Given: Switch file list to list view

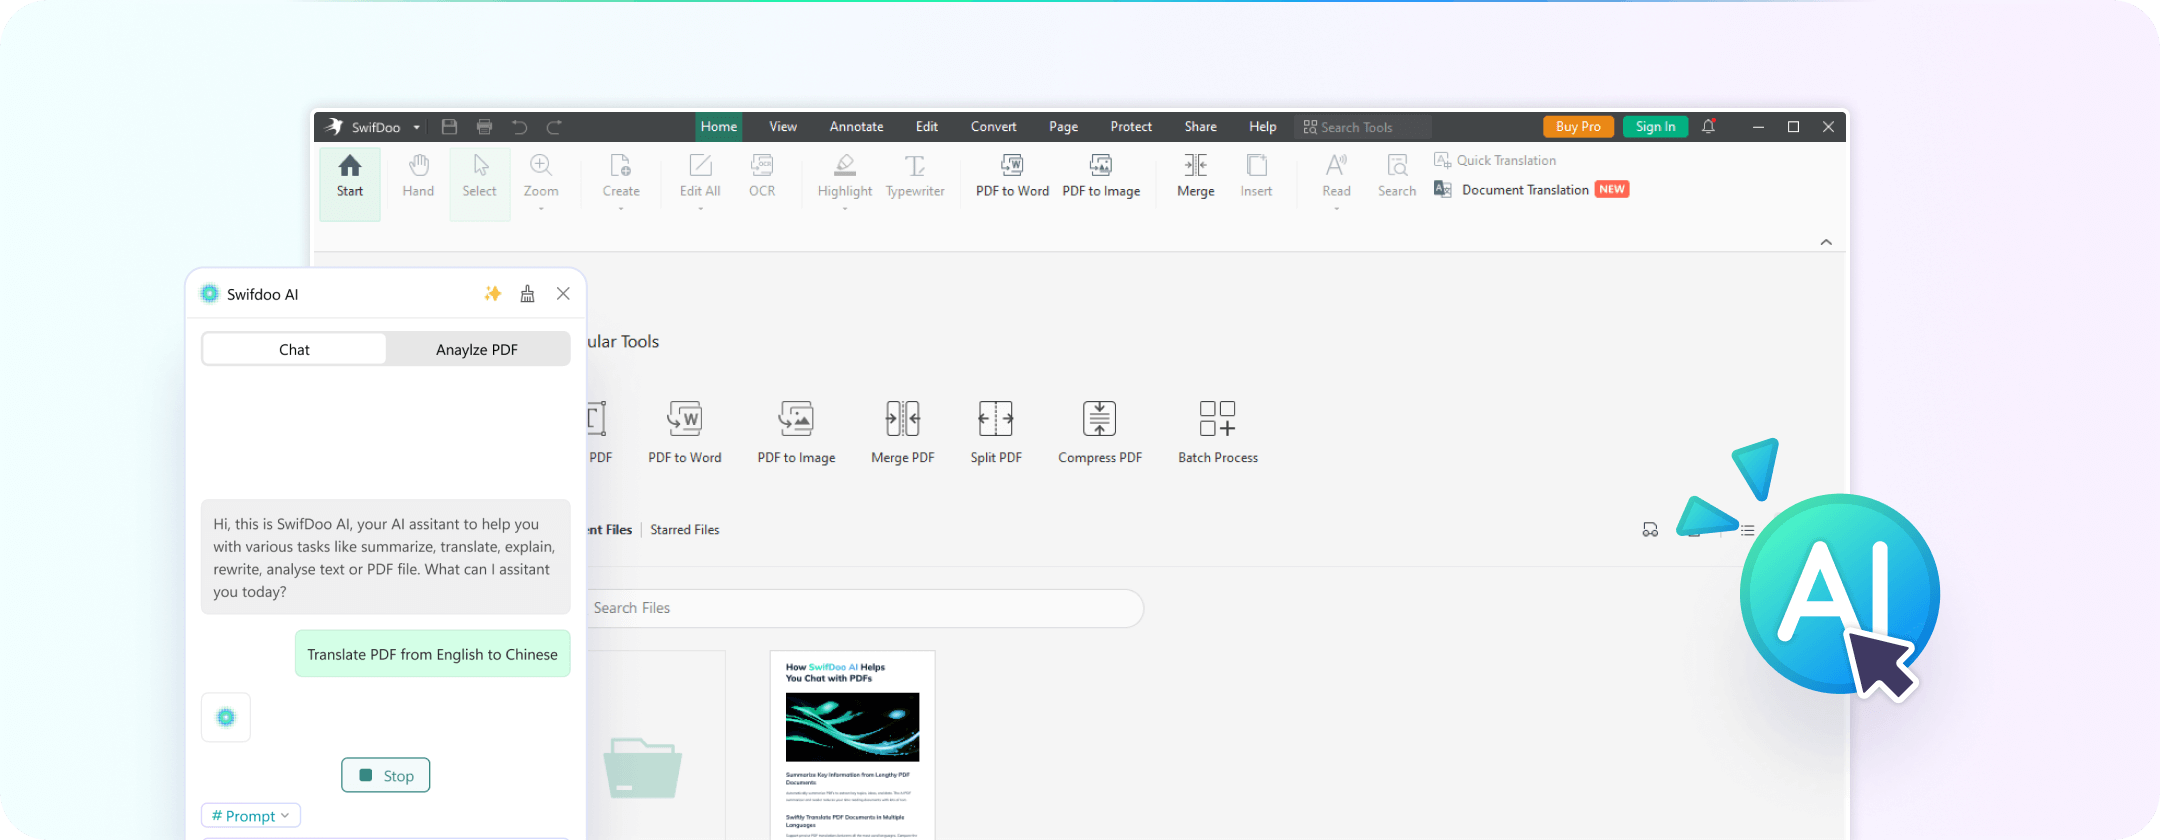Looking at the screenshot, I should 1747,530.
